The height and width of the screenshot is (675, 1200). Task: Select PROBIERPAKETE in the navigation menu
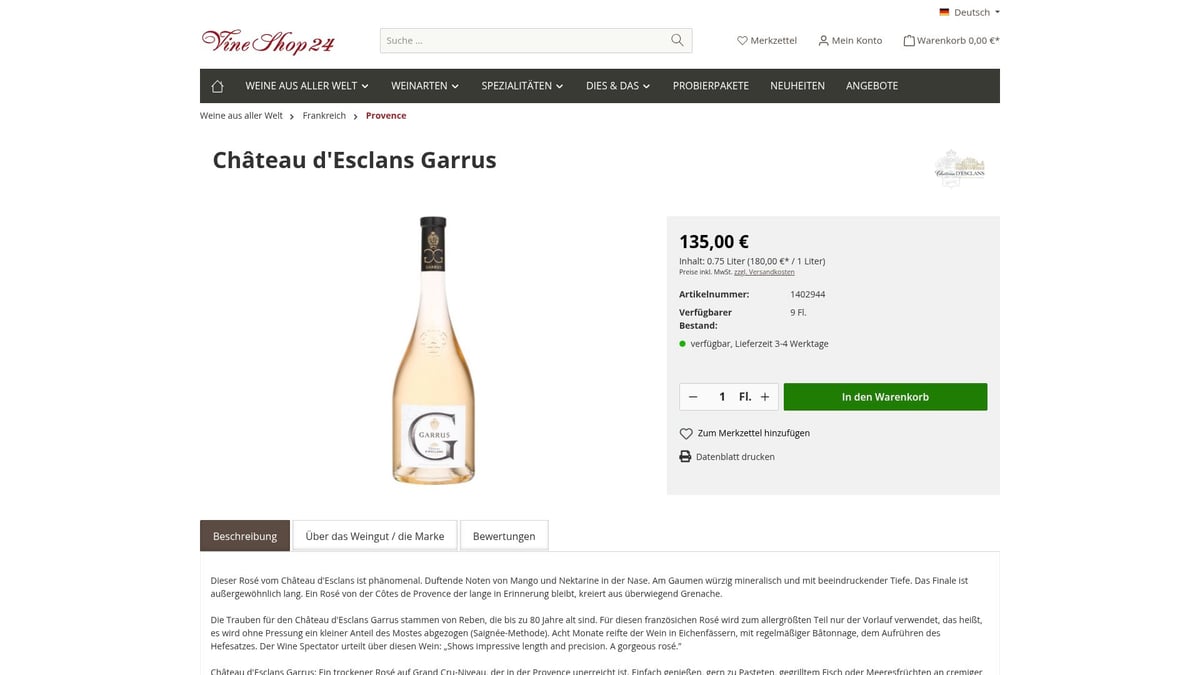(710, 86)
